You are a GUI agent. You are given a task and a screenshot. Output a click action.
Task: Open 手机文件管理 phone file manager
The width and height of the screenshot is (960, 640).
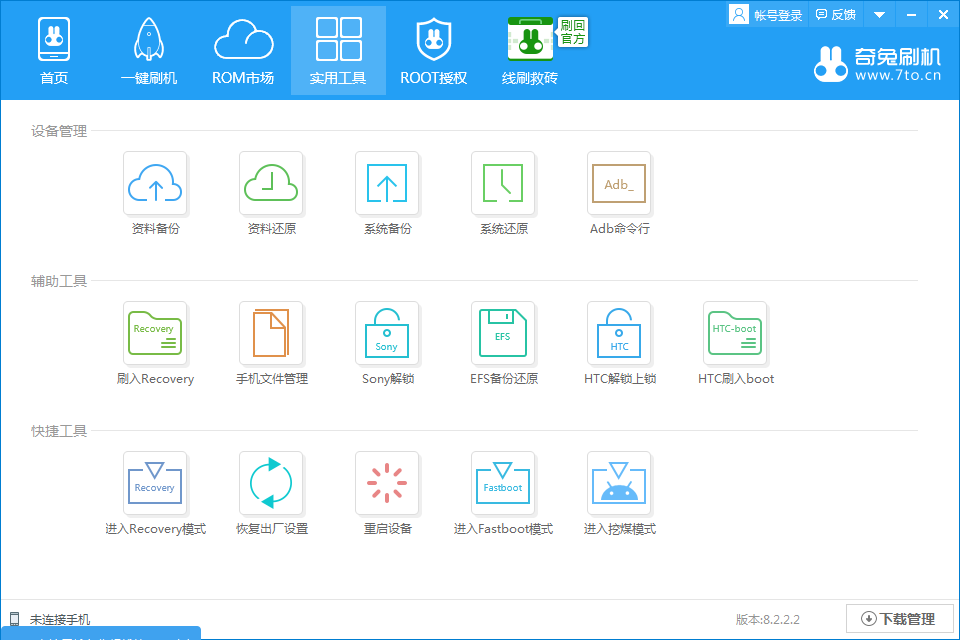click(x=271, y=333)
